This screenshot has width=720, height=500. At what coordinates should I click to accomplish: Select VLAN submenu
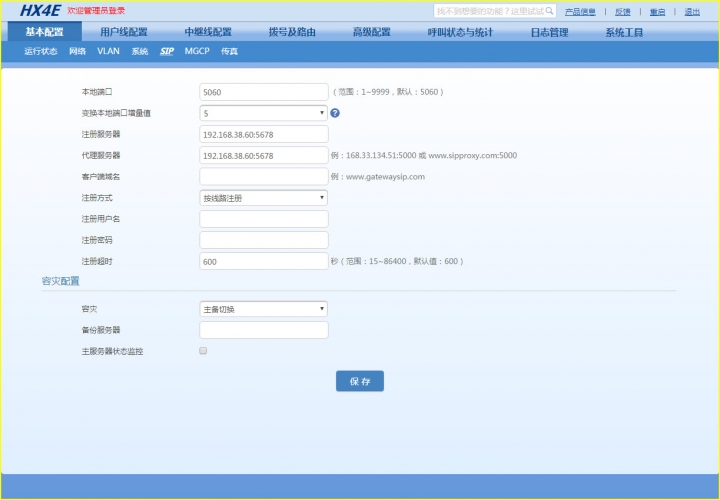(x=108, y=51)
